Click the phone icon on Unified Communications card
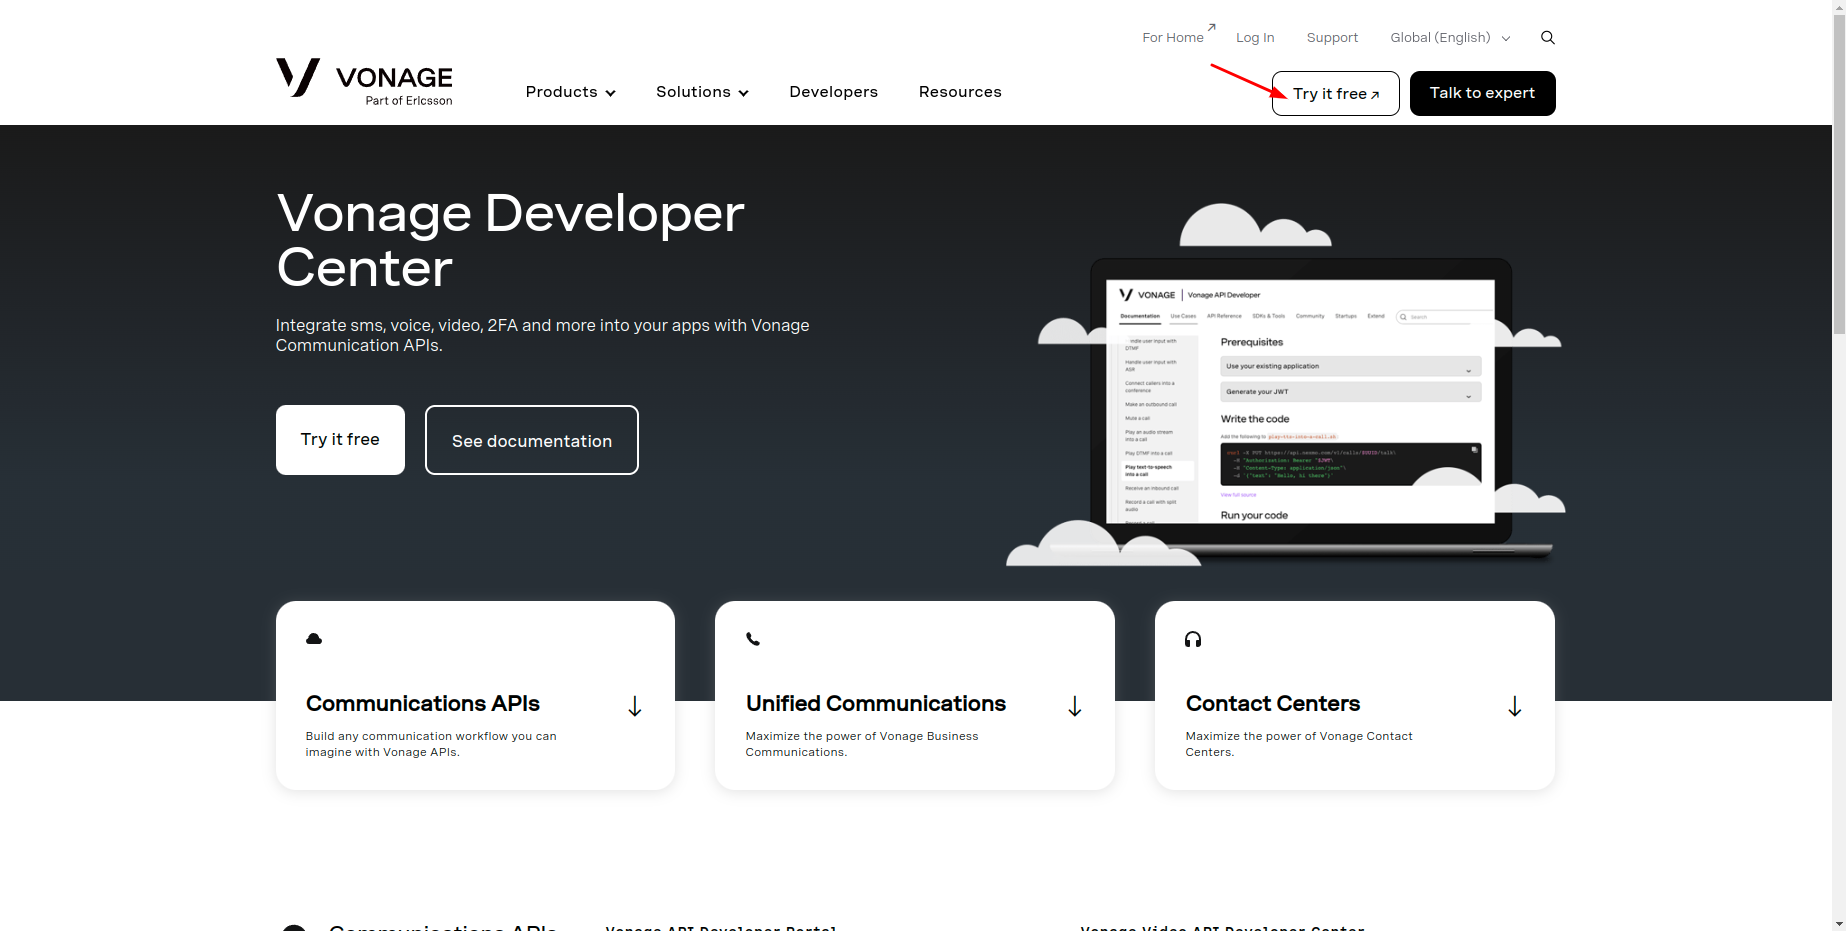This screenshot has height=931, width=1846. 753,639
